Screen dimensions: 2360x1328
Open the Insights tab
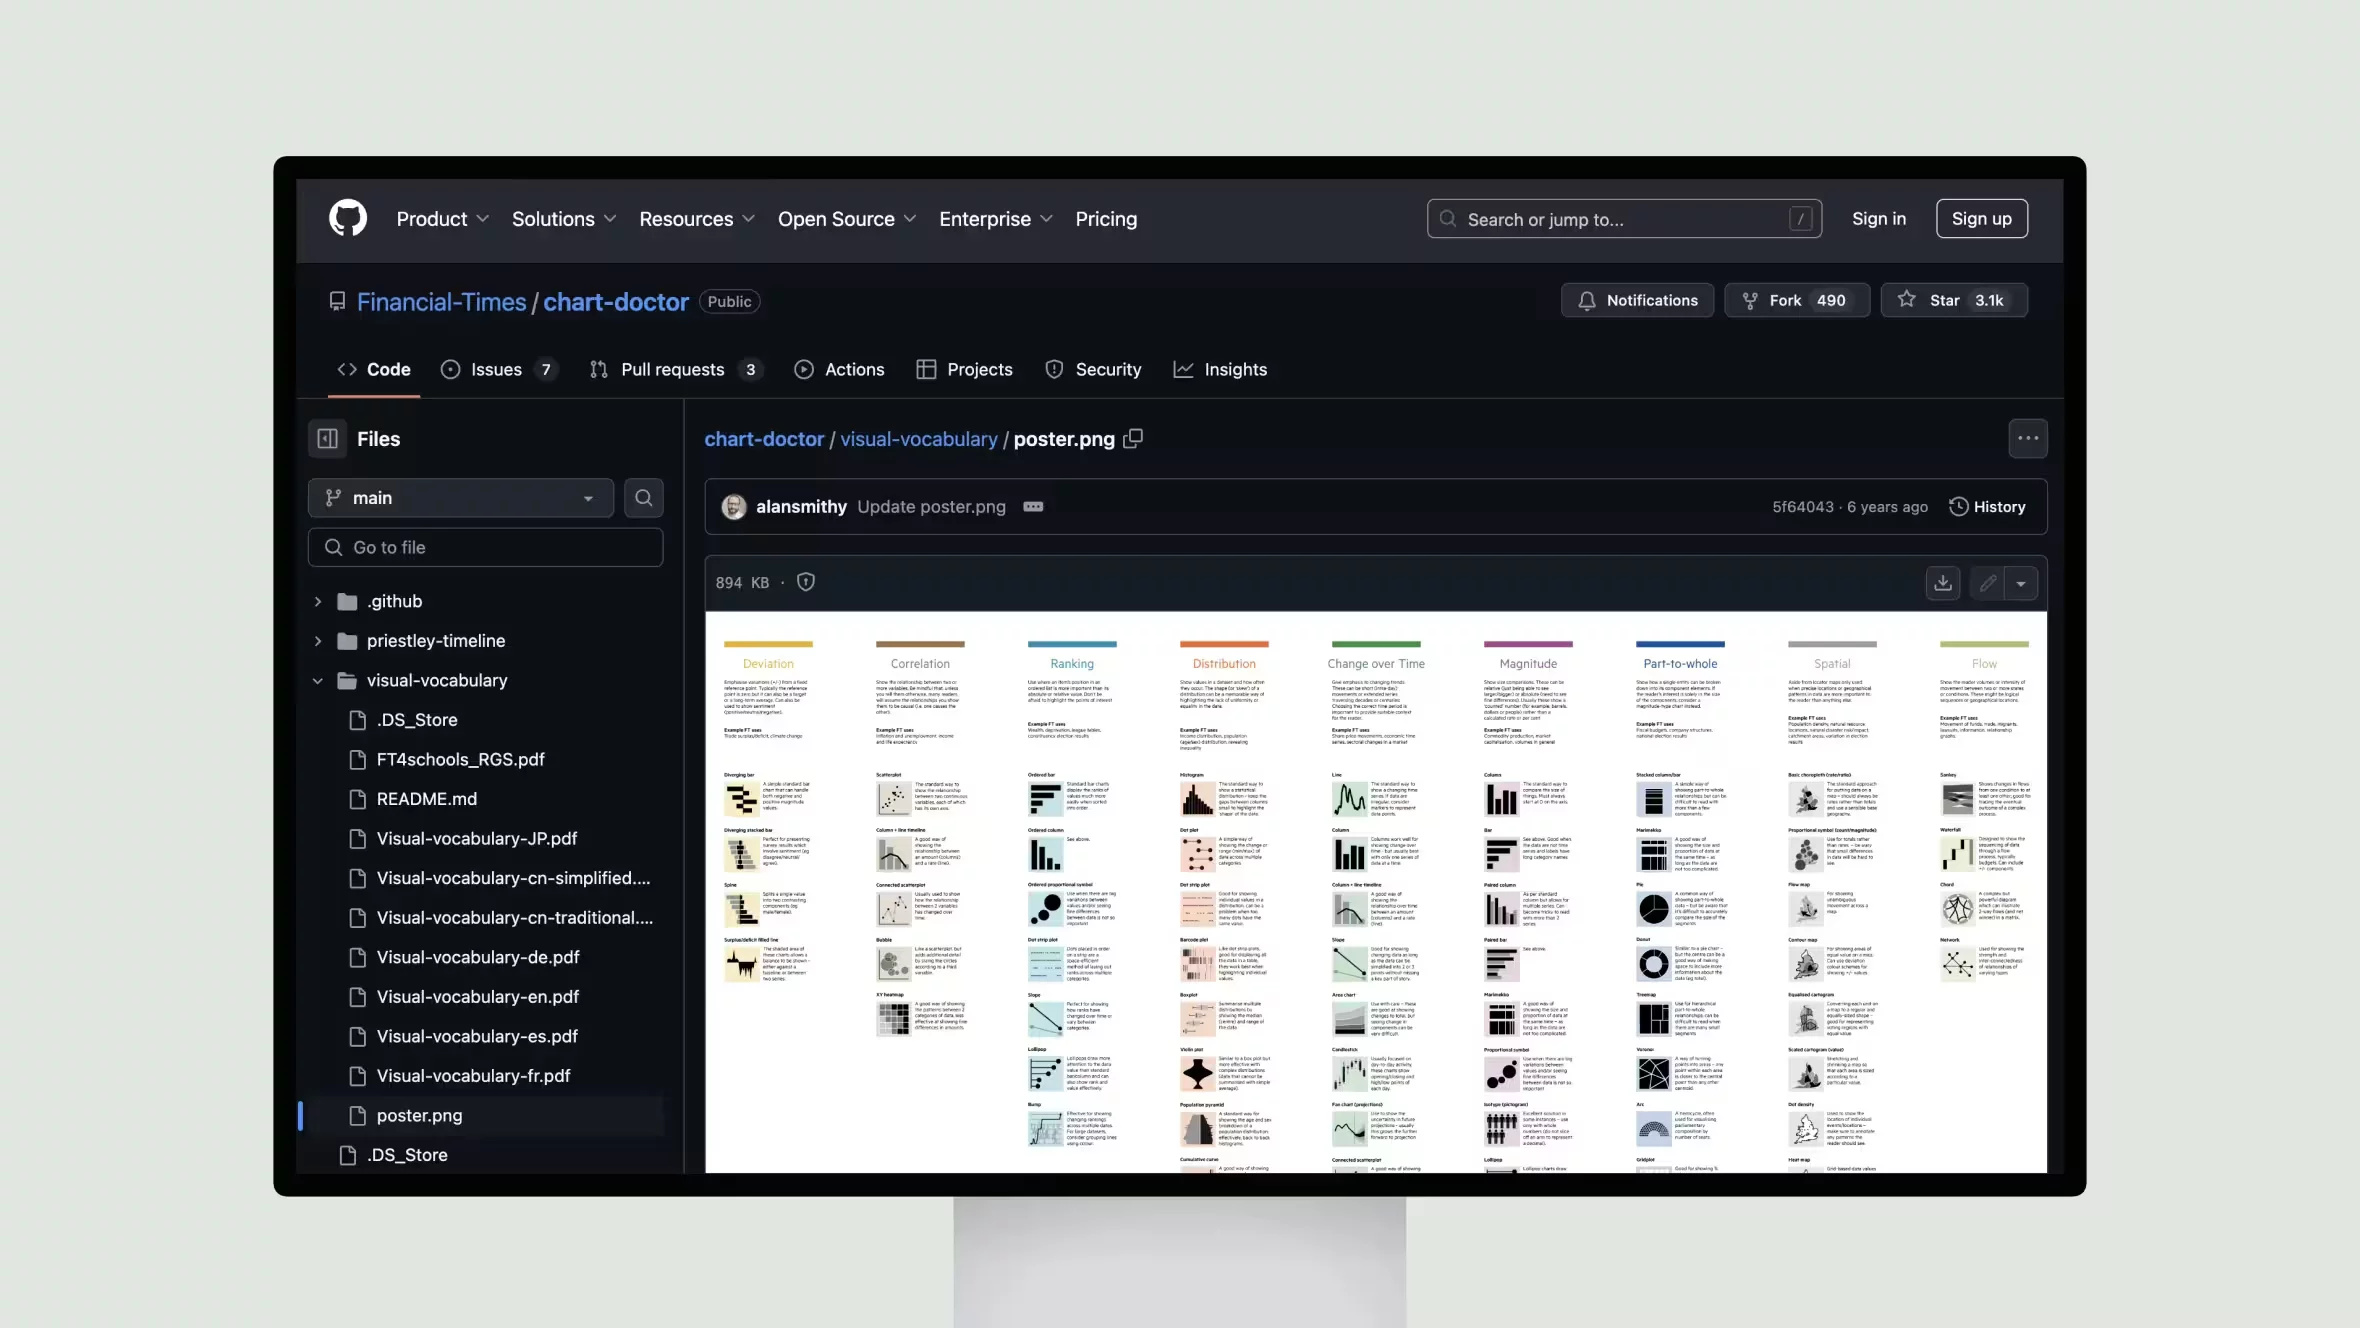pos(1220,369)
